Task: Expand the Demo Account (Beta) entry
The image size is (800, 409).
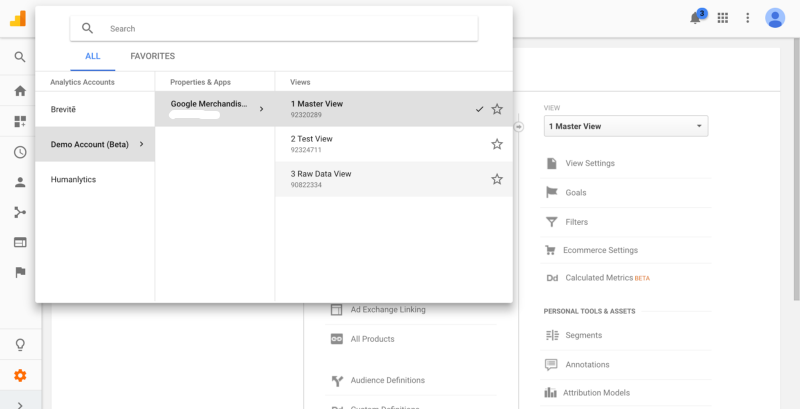Action: [95, 144]
